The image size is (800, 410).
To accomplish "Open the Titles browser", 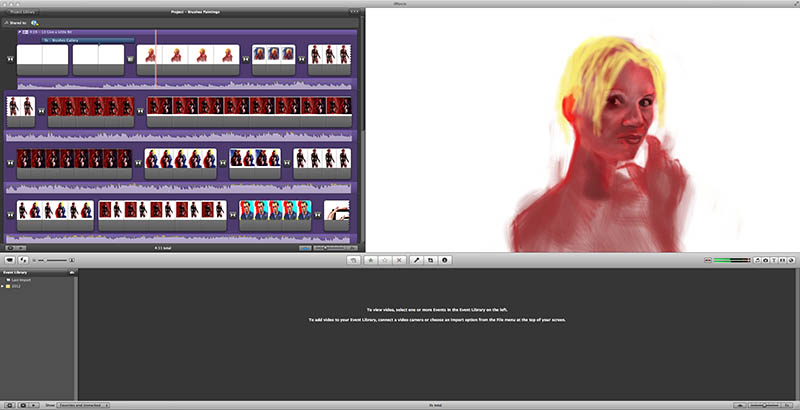I will click(x=773, y=260).
